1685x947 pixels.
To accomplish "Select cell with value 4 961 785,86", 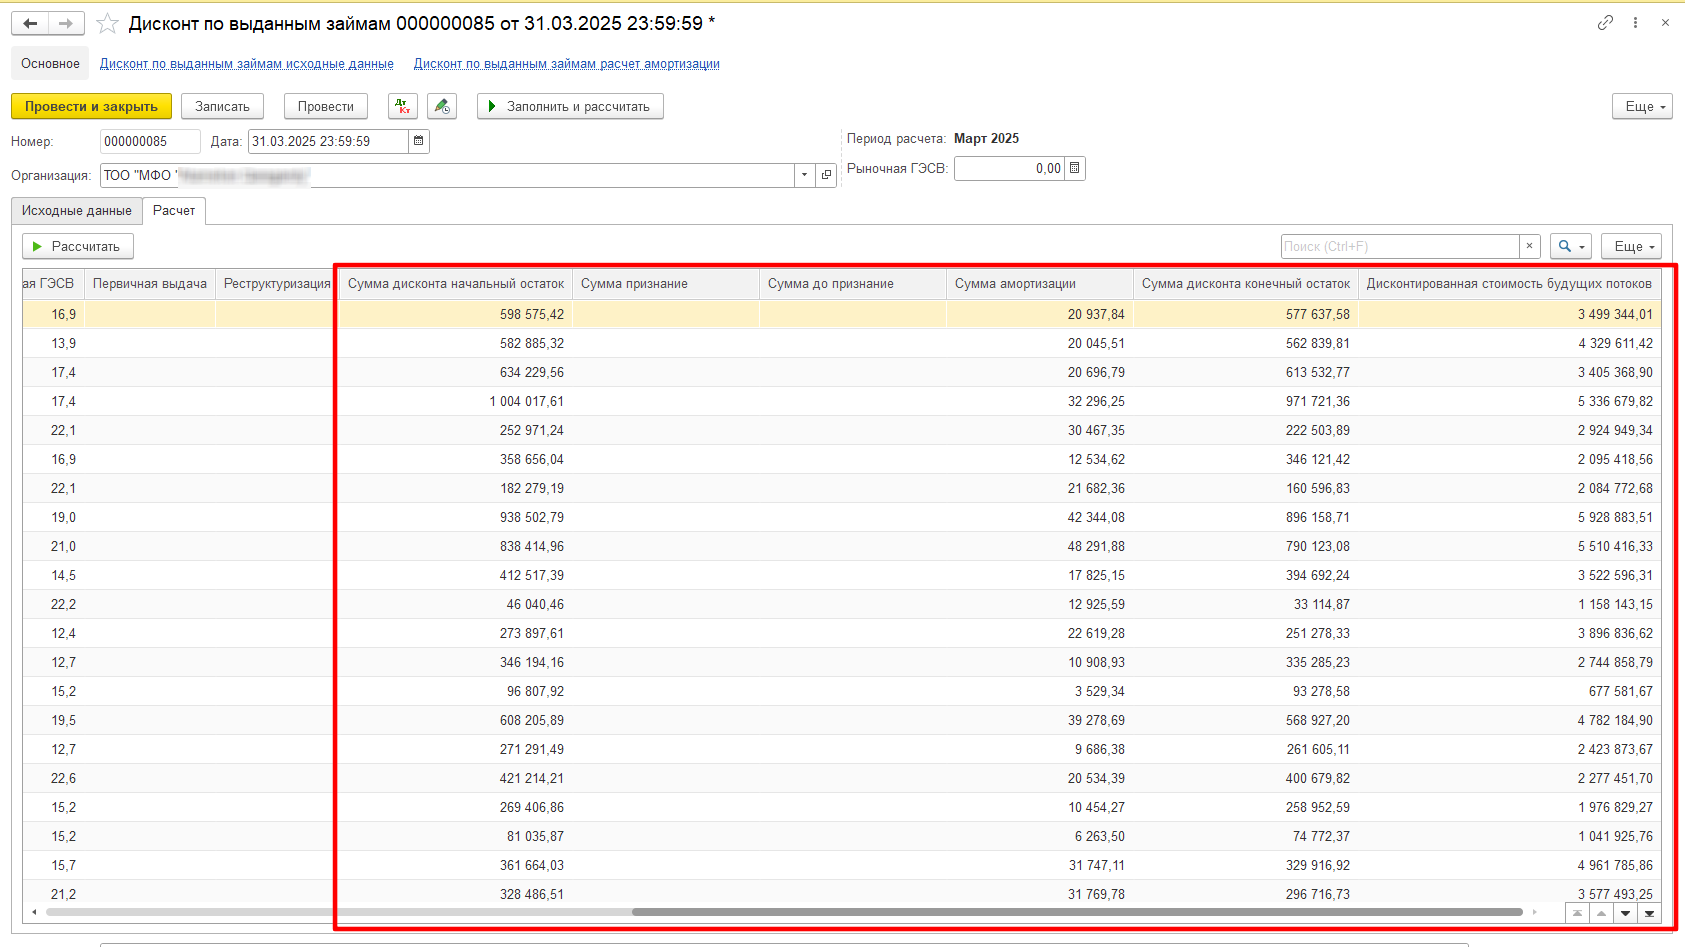I will click(1509, 865).
